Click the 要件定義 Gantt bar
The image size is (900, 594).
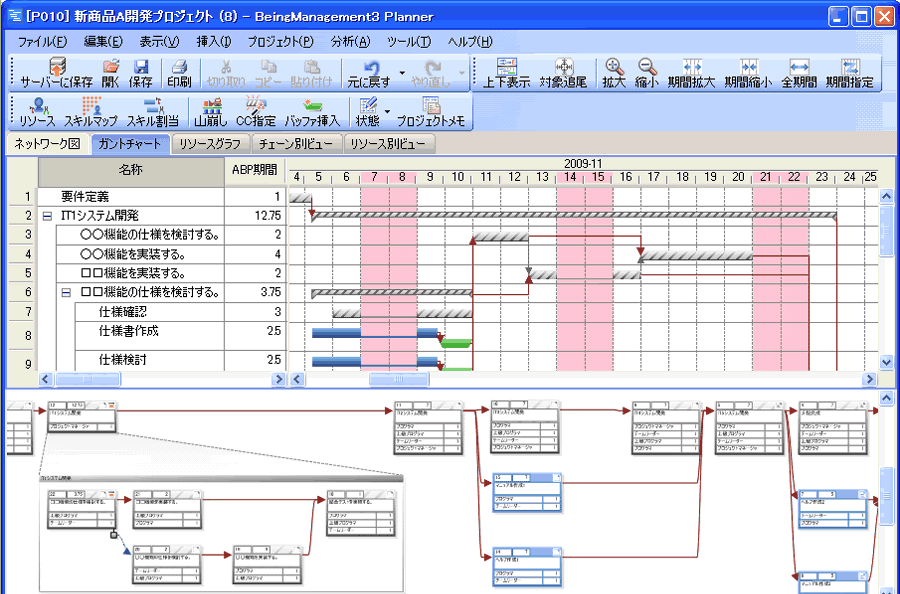click(300, 199)
